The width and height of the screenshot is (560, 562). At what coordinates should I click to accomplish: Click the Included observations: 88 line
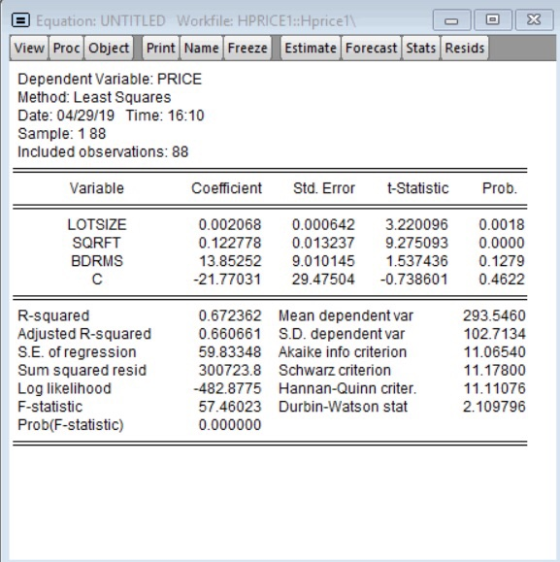(103, 152)
